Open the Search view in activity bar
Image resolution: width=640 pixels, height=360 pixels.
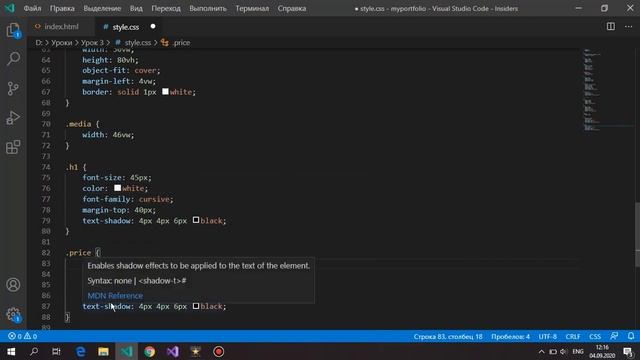13,58
